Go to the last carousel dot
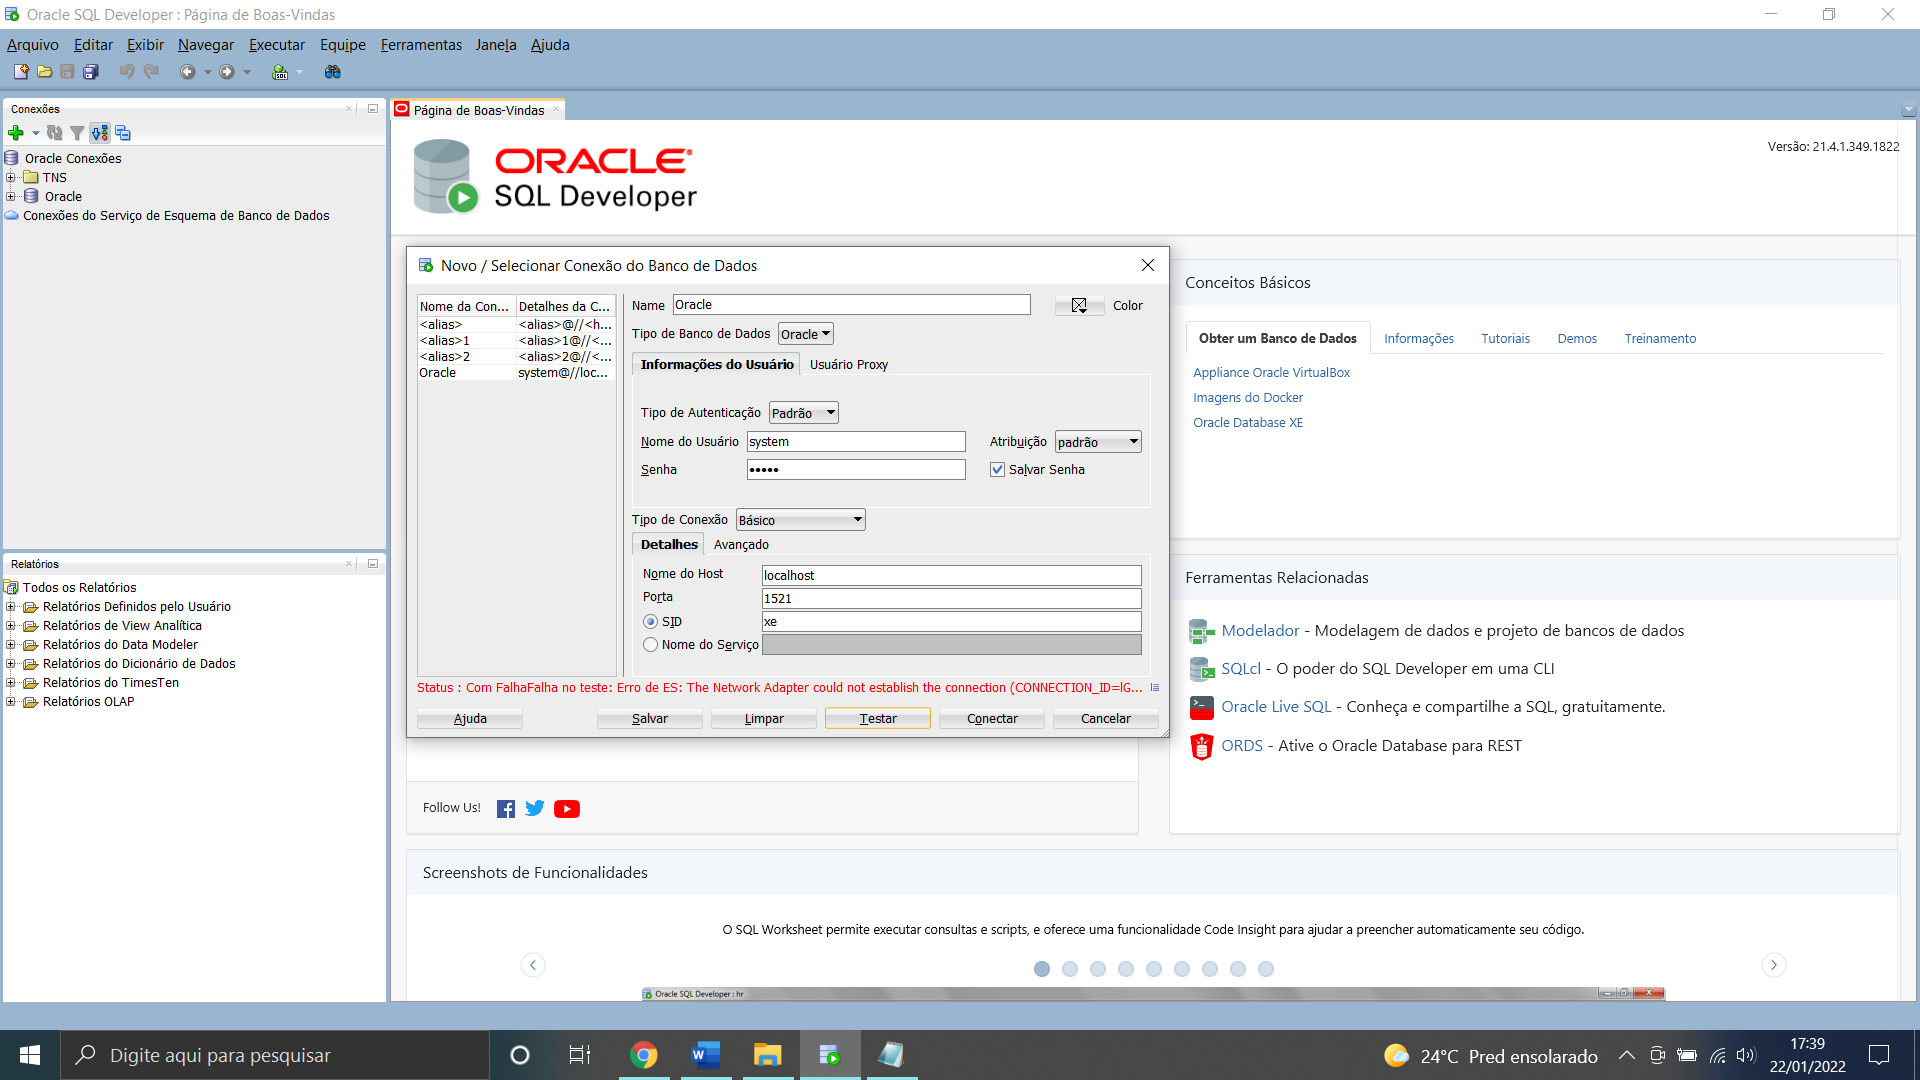Image resolution: width=1920 pixels, height=1080 pixels. [1266, 969]
